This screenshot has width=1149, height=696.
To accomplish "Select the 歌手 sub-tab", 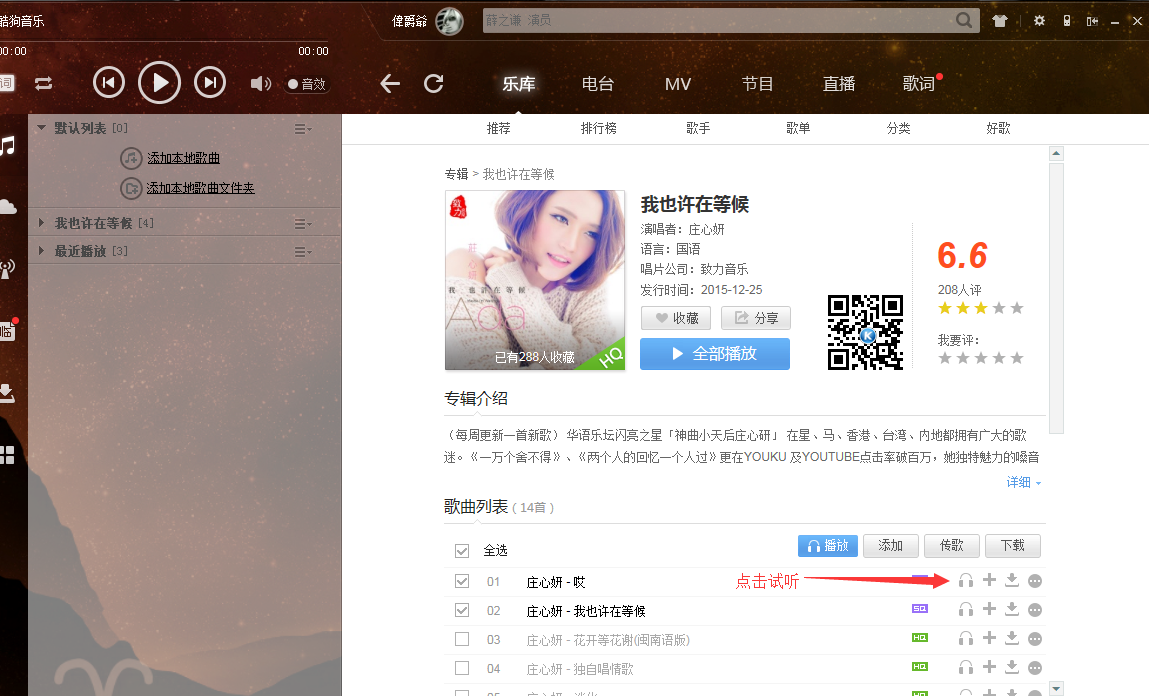I will point(698,128).
